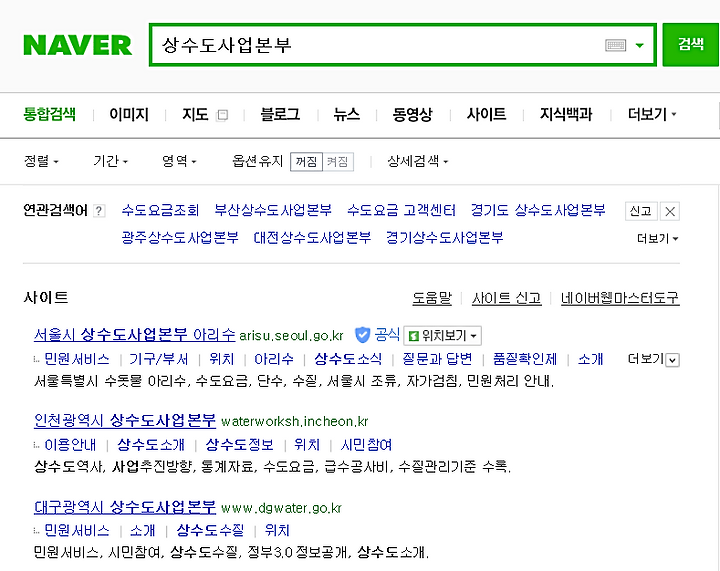Click the help icon beside 연관검색어
This screenshot has height=571, width=720.
tap(99, 211)
